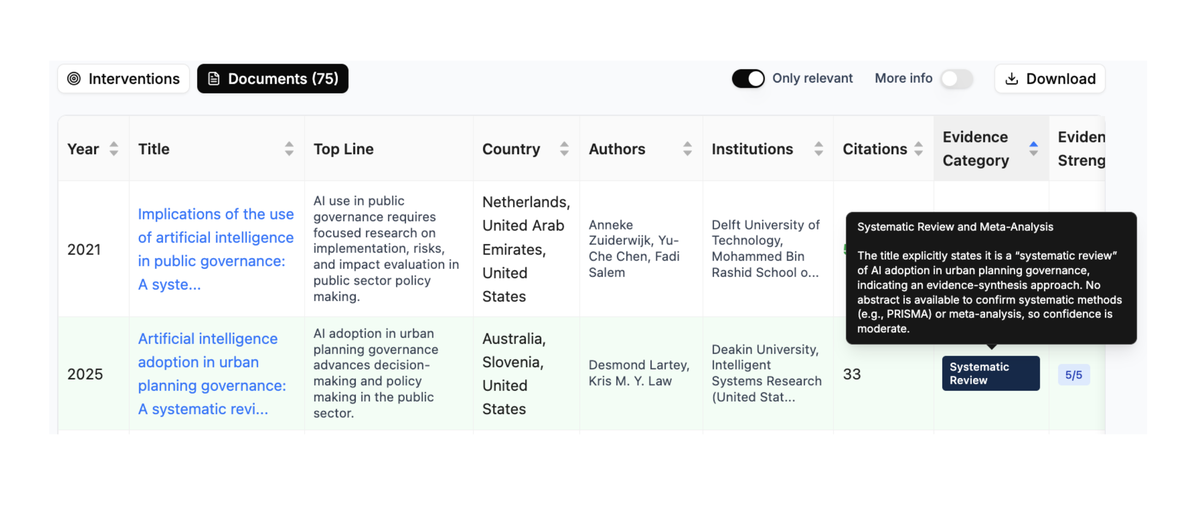Click the download arrow icon
Screen dimensions: 1200x506
click(1012, 79)
